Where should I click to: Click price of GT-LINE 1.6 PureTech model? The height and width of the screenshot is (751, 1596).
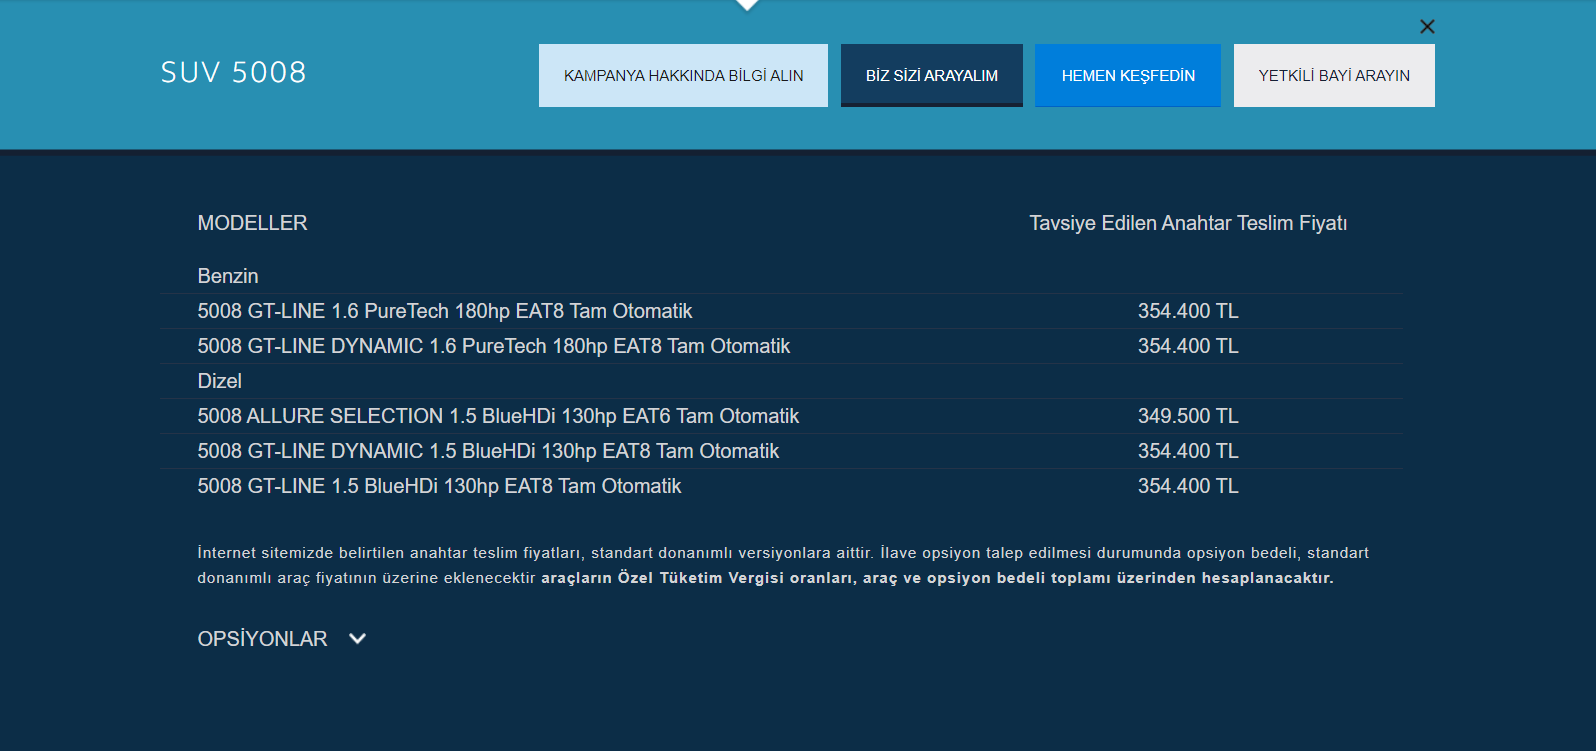coord(1188,311)
